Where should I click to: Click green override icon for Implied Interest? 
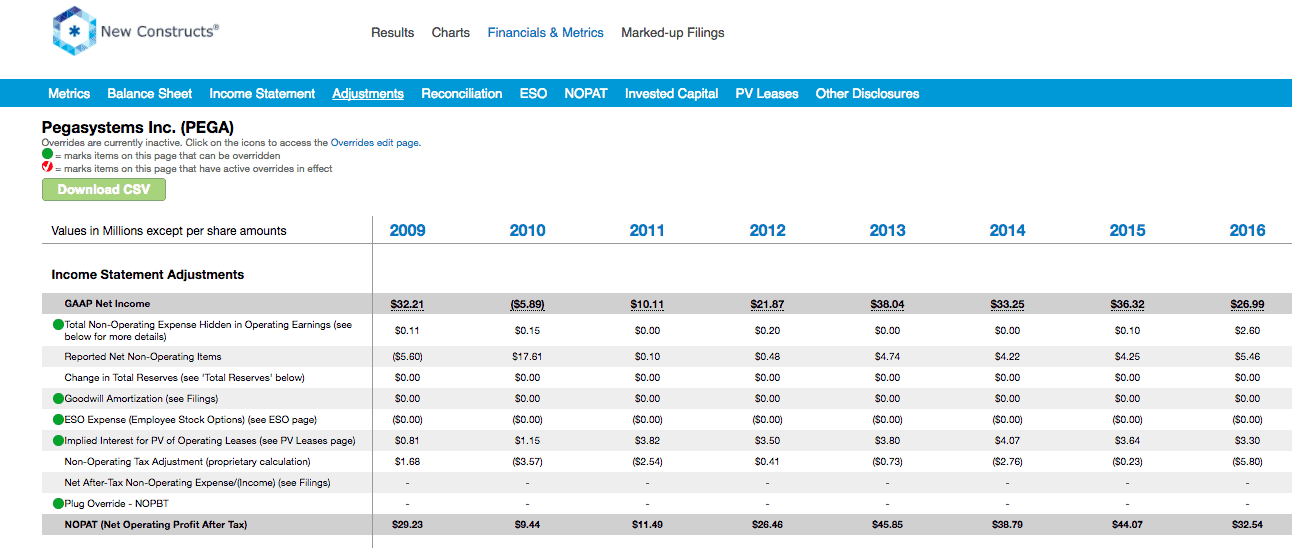pos(58,441)
